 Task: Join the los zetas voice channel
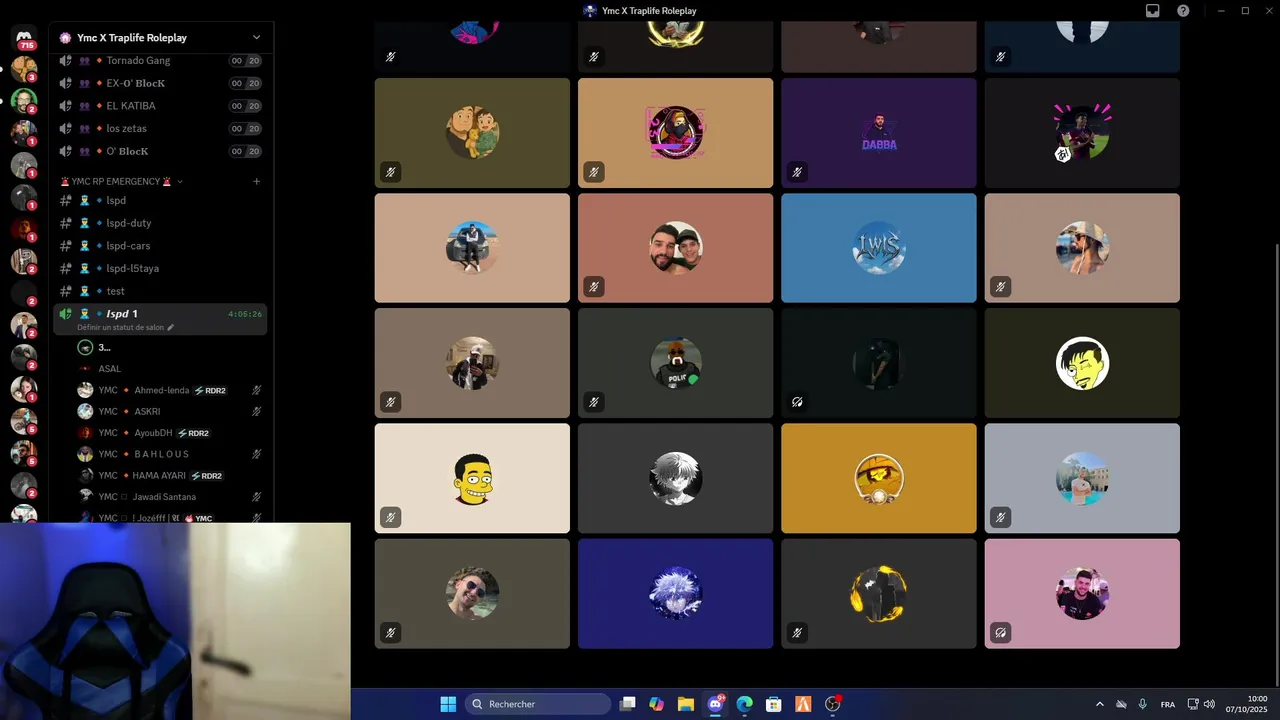[160, 128]
